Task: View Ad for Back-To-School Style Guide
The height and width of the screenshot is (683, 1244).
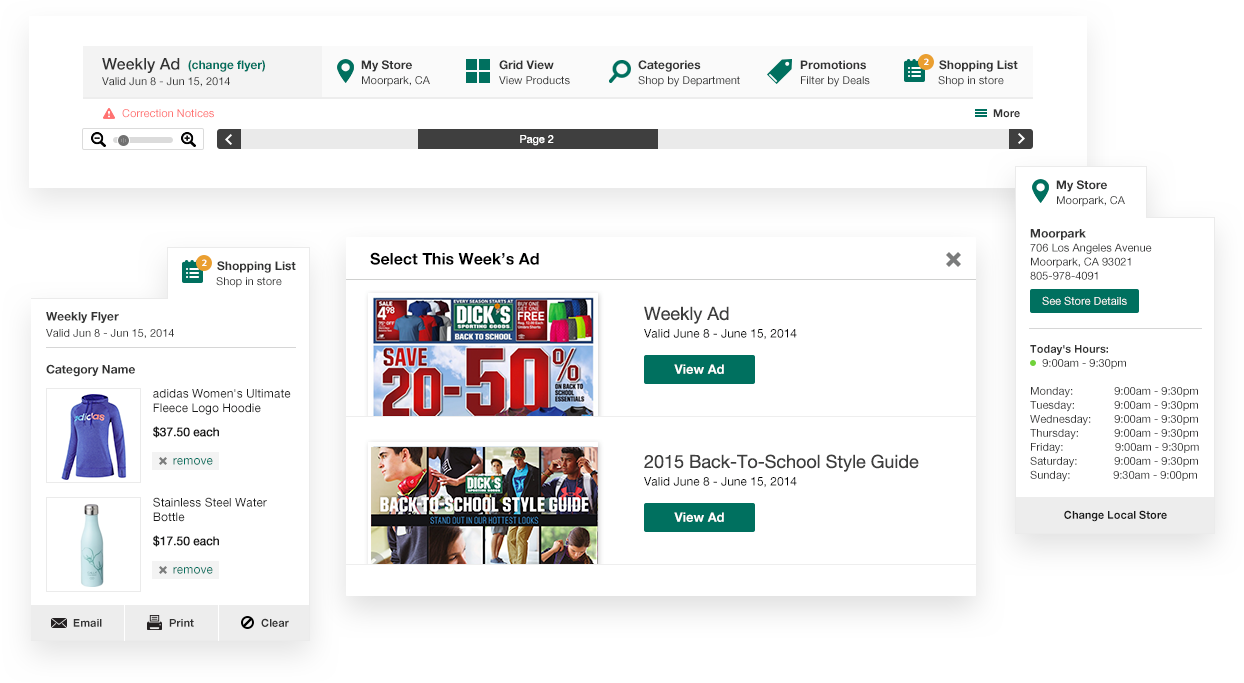Action: [x=699, y=518]
